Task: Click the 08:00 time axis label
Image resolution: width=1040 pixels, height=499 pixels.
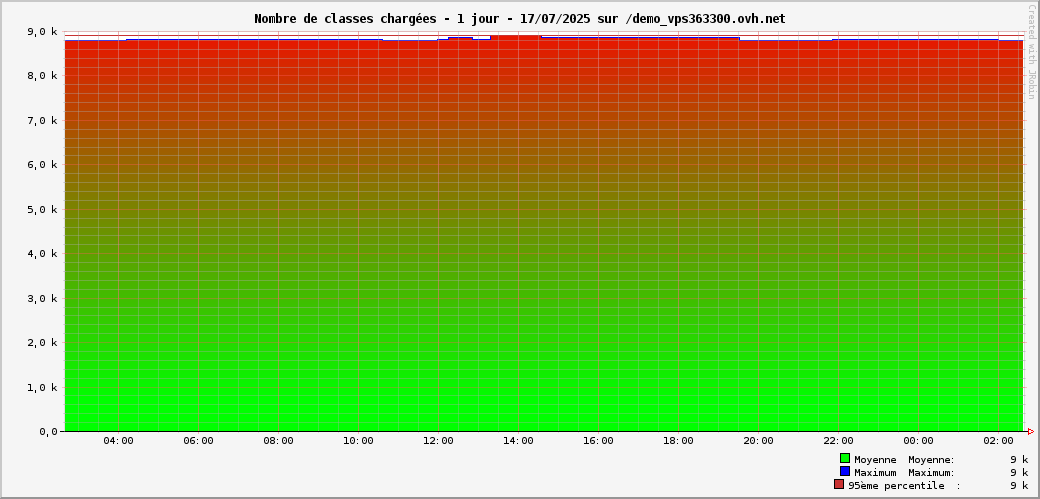Action: coord(278,441)
